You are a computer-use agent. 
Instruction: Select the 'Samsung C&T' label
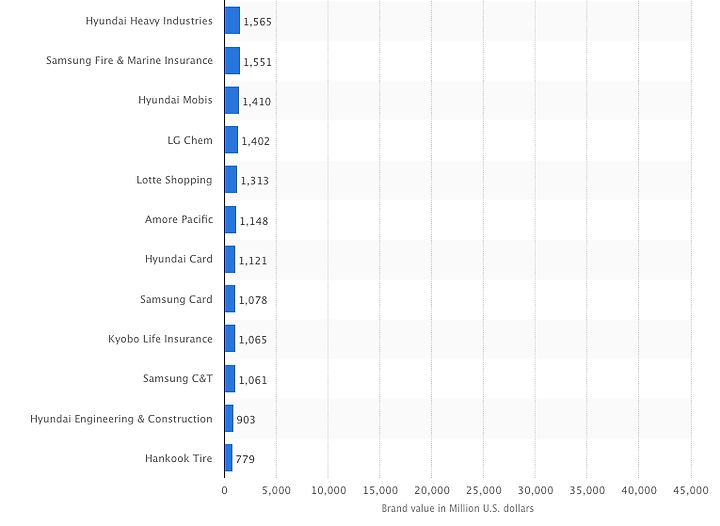tap(178, 379)
